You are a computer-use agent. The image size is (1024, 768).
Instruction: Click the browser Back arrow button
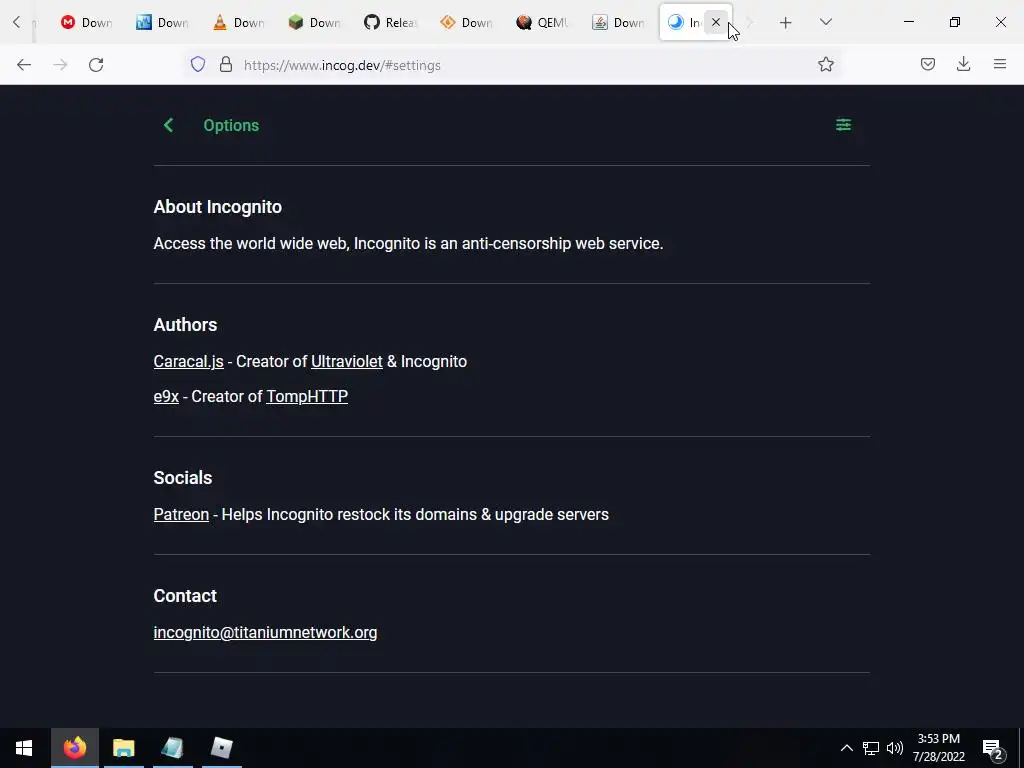24,65
